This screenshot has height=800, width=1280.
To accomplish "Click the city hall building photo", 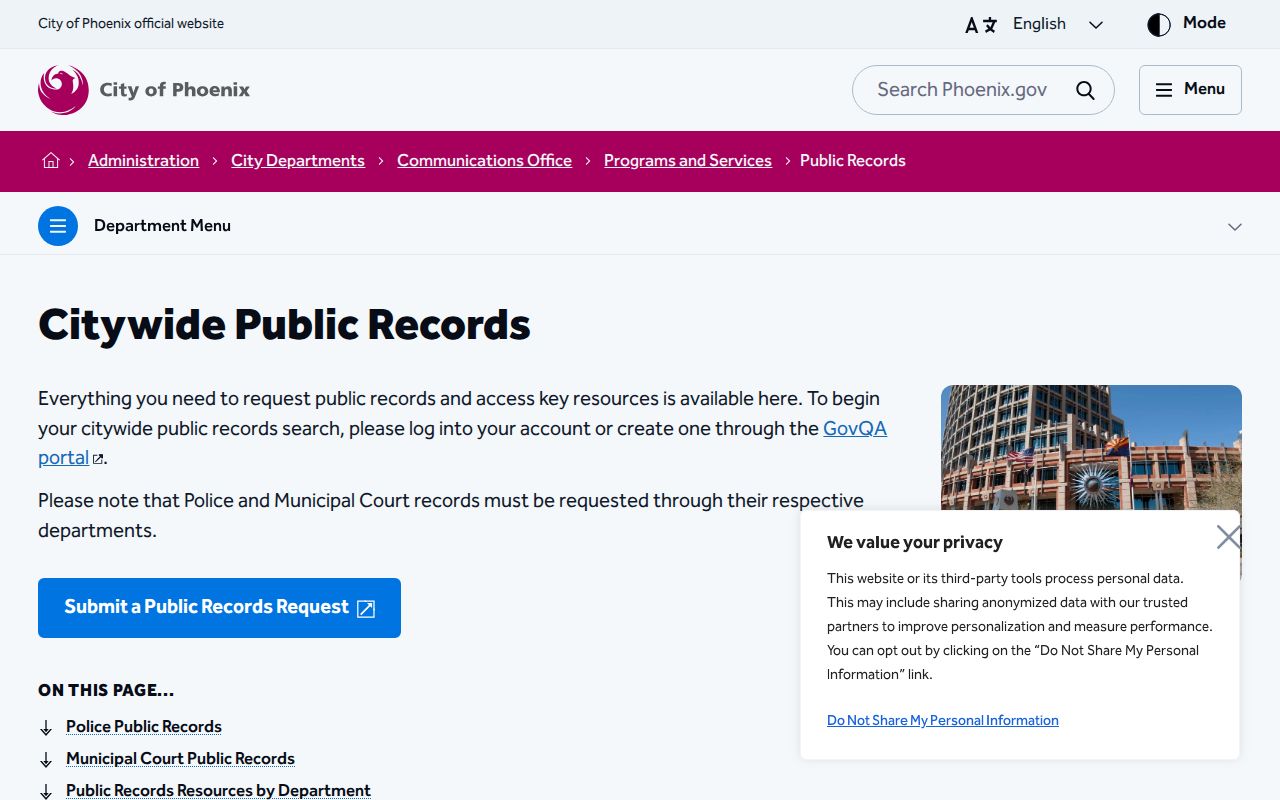I will 1091,448.
